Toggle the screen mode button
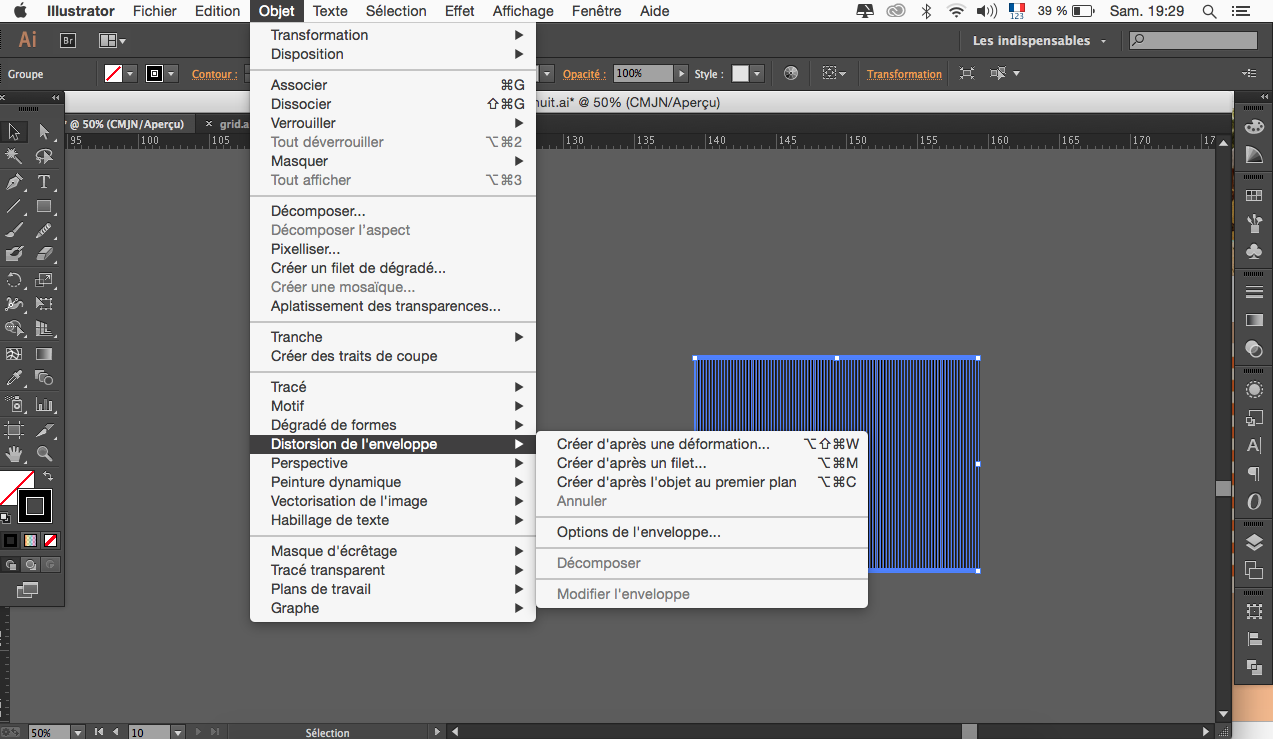Image resolution: width=1273 pixels, height=739 pixels. click(x=27, y=590)
